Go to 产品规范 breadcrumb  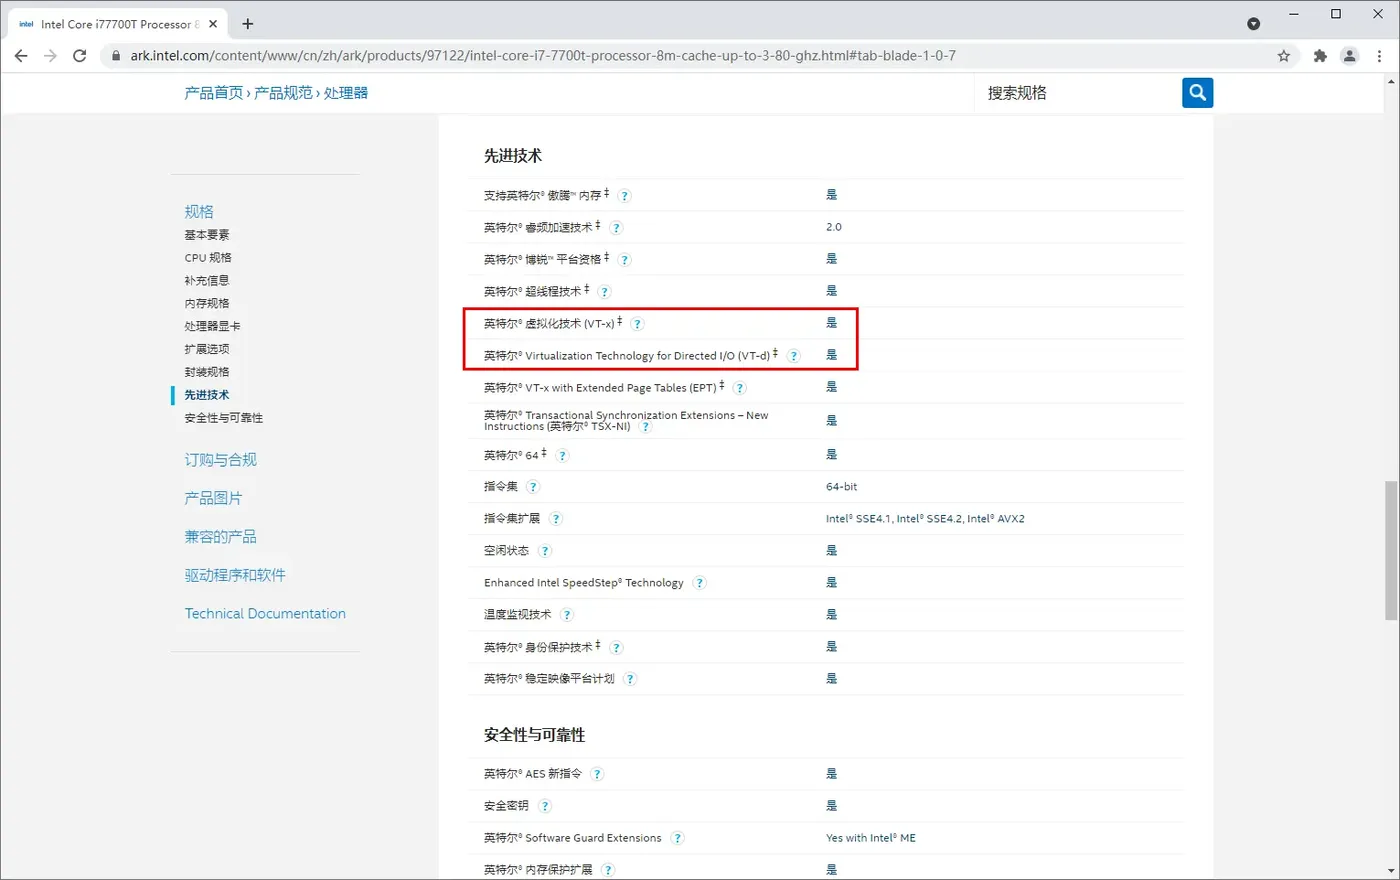pyautogui.click(x=283, y=93)
